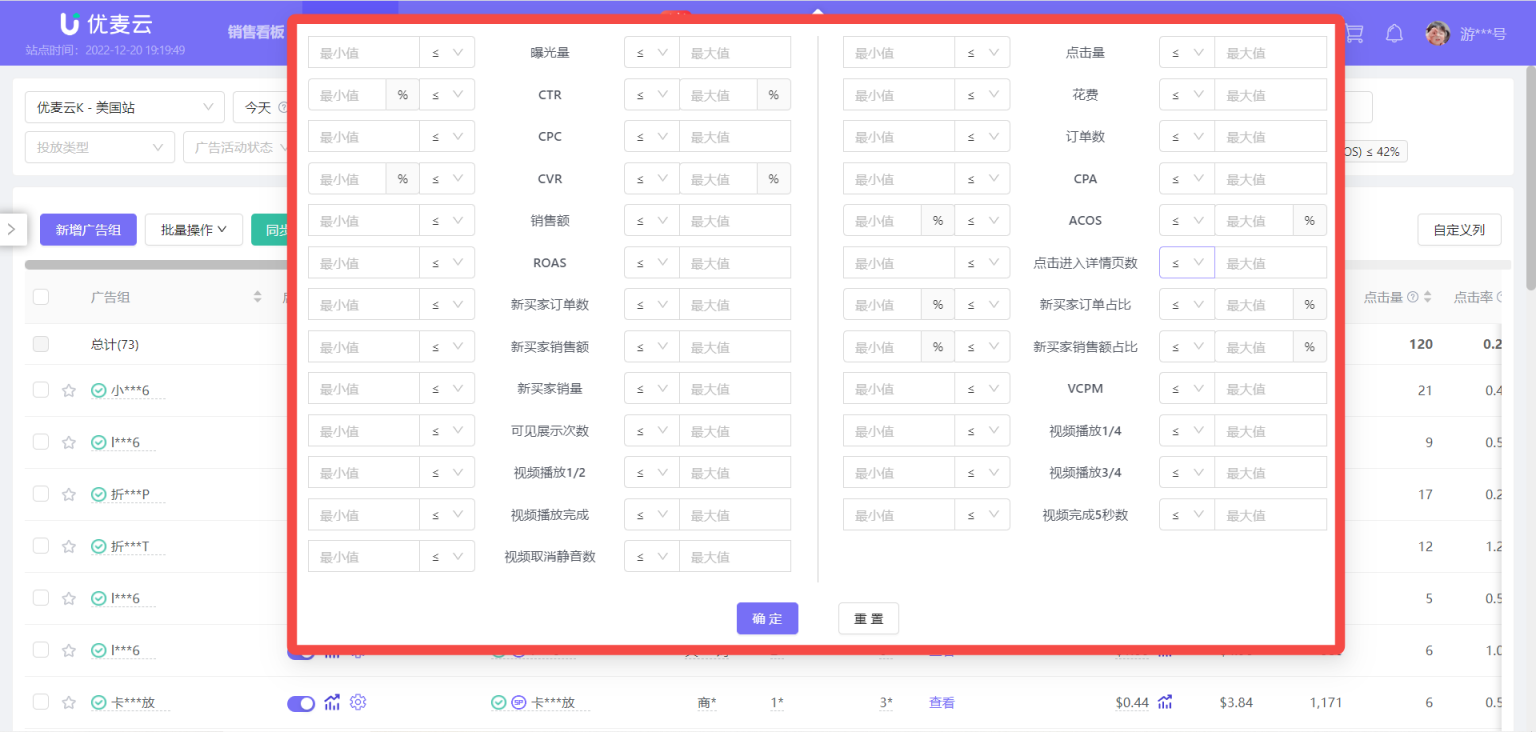The height and width of the screenshot is (732, 1536).
Task: Open the max-side ≤ operator for 点击进入详情页数
Action: (1186, 262)
